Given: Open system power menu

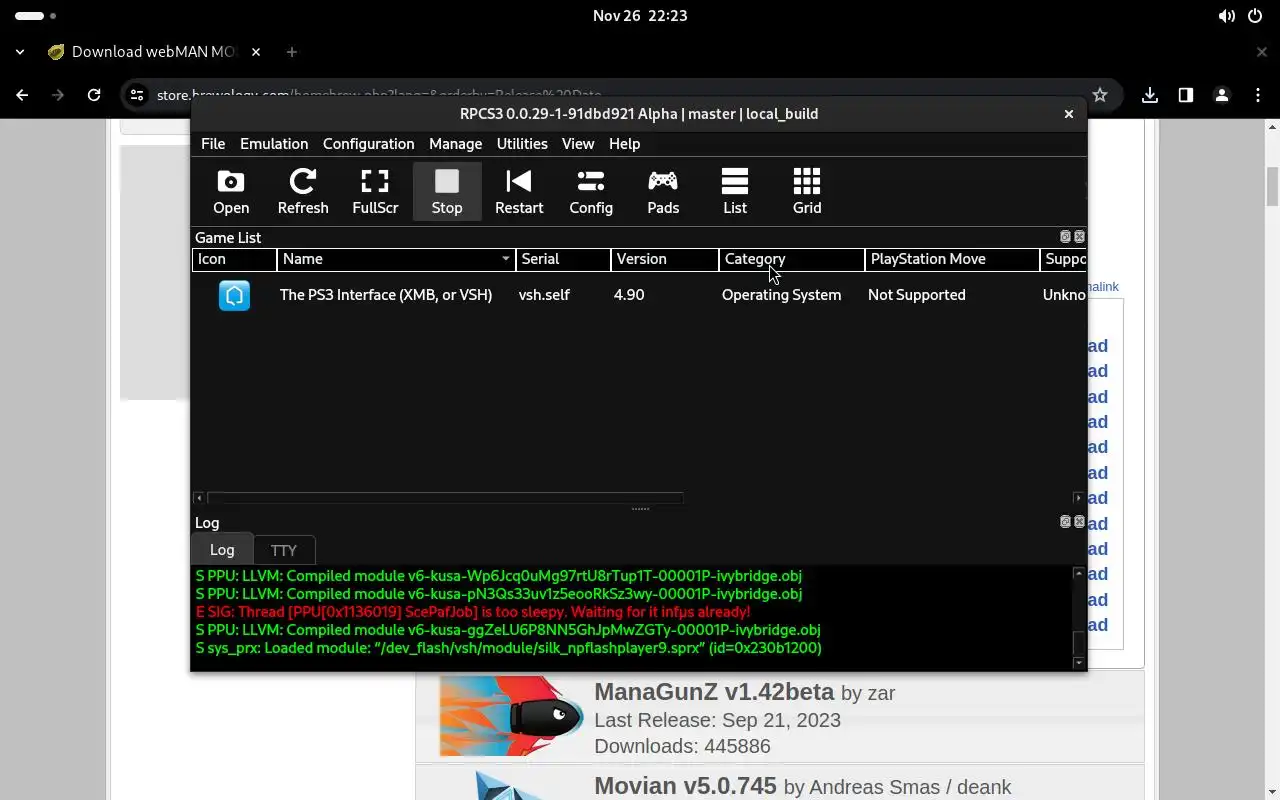Looking at the screenshot, I should 1256,16.
